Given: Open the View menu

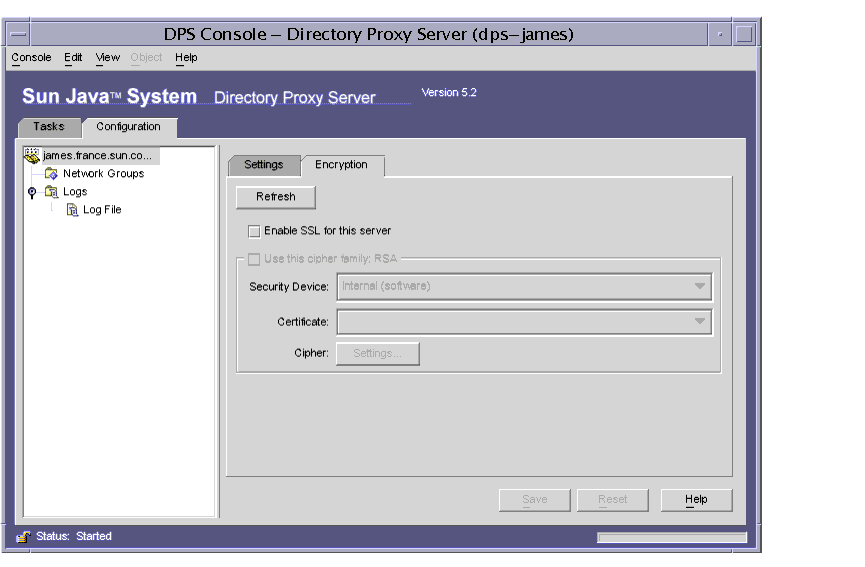Looking at the screenshot, I should click(x=108, y=57).
